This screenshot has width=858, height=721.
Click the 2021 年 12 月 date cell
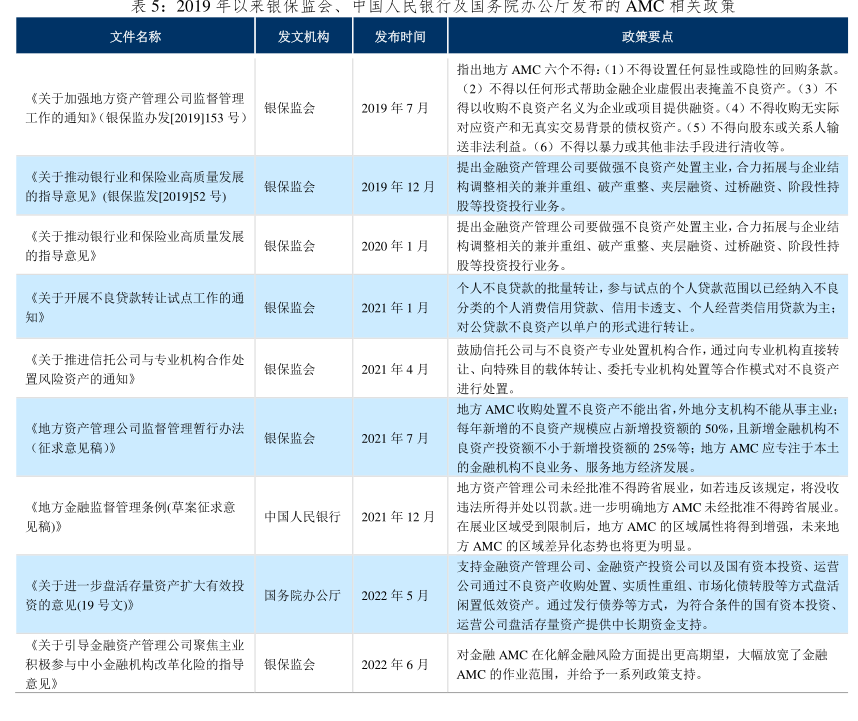397,517
